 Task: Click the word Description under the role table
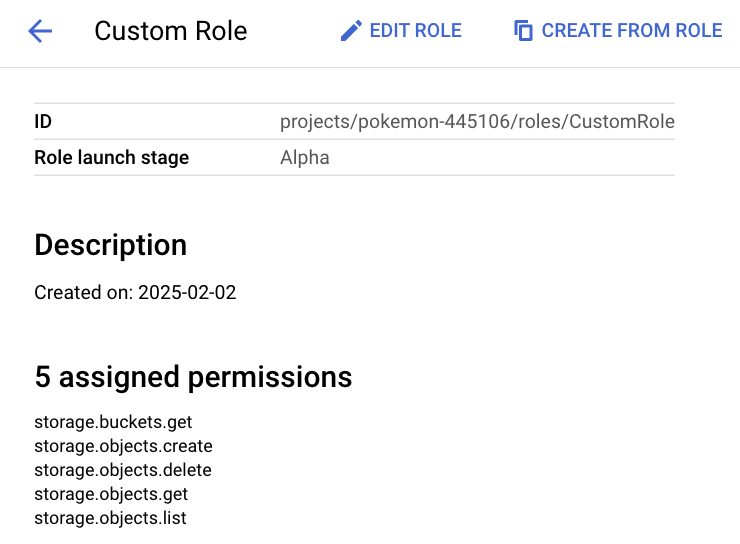click(x=110, y=245)
